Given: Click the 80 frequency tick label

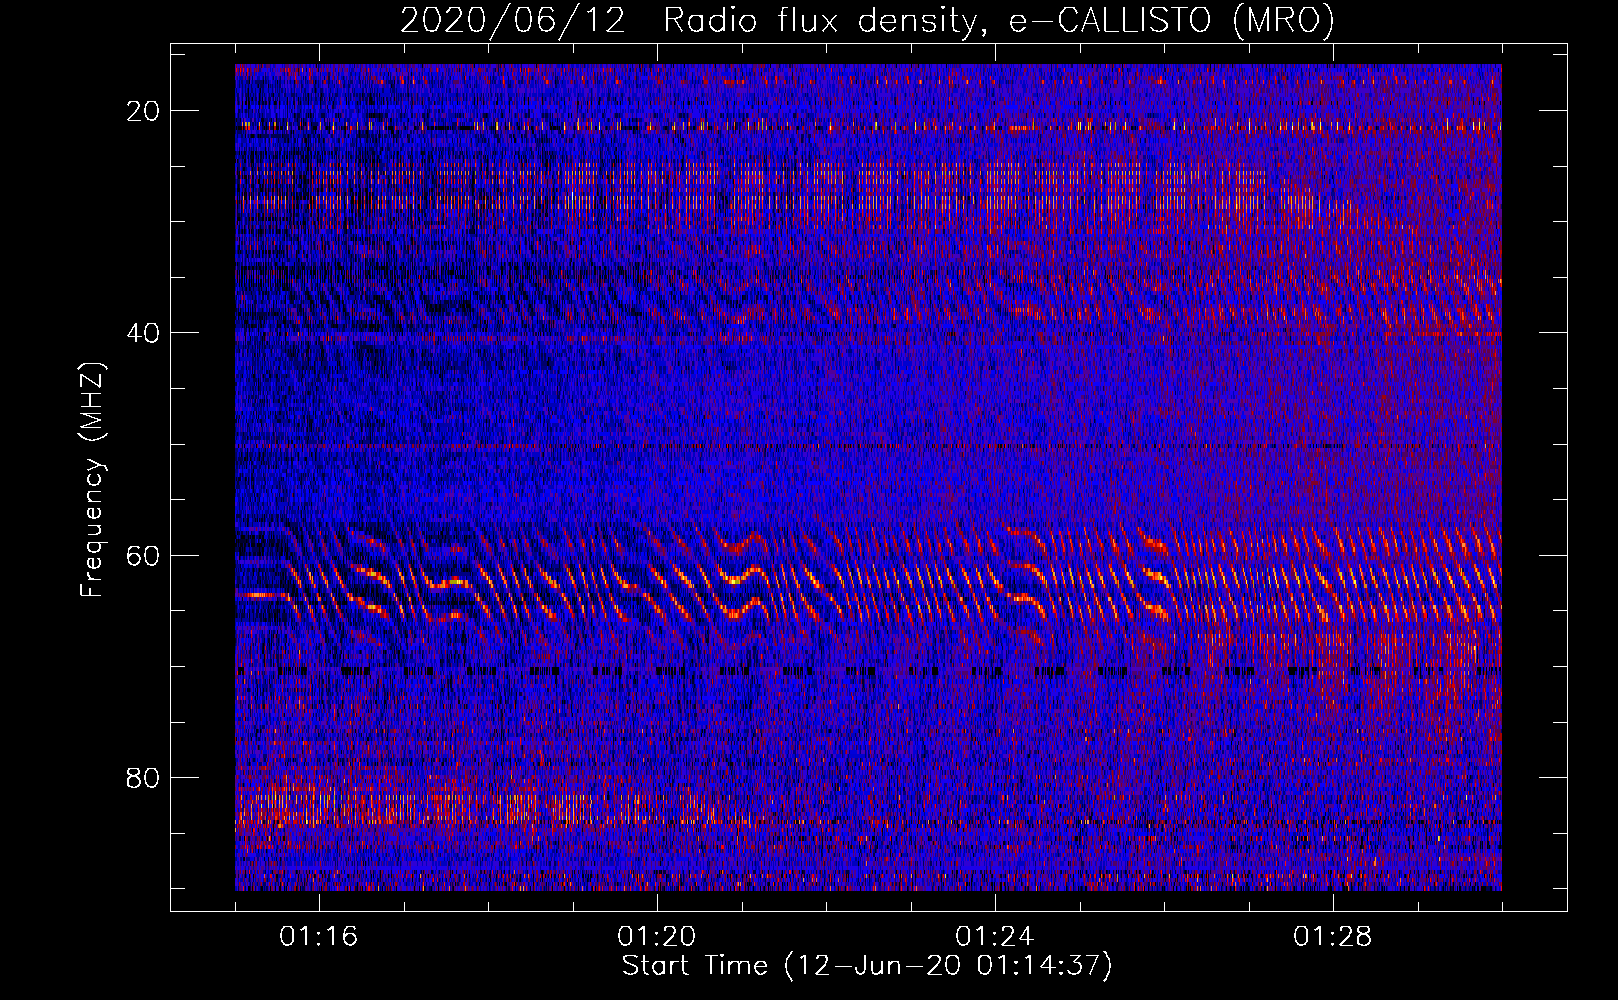Looking at the screenshot, I should (144, 777).
